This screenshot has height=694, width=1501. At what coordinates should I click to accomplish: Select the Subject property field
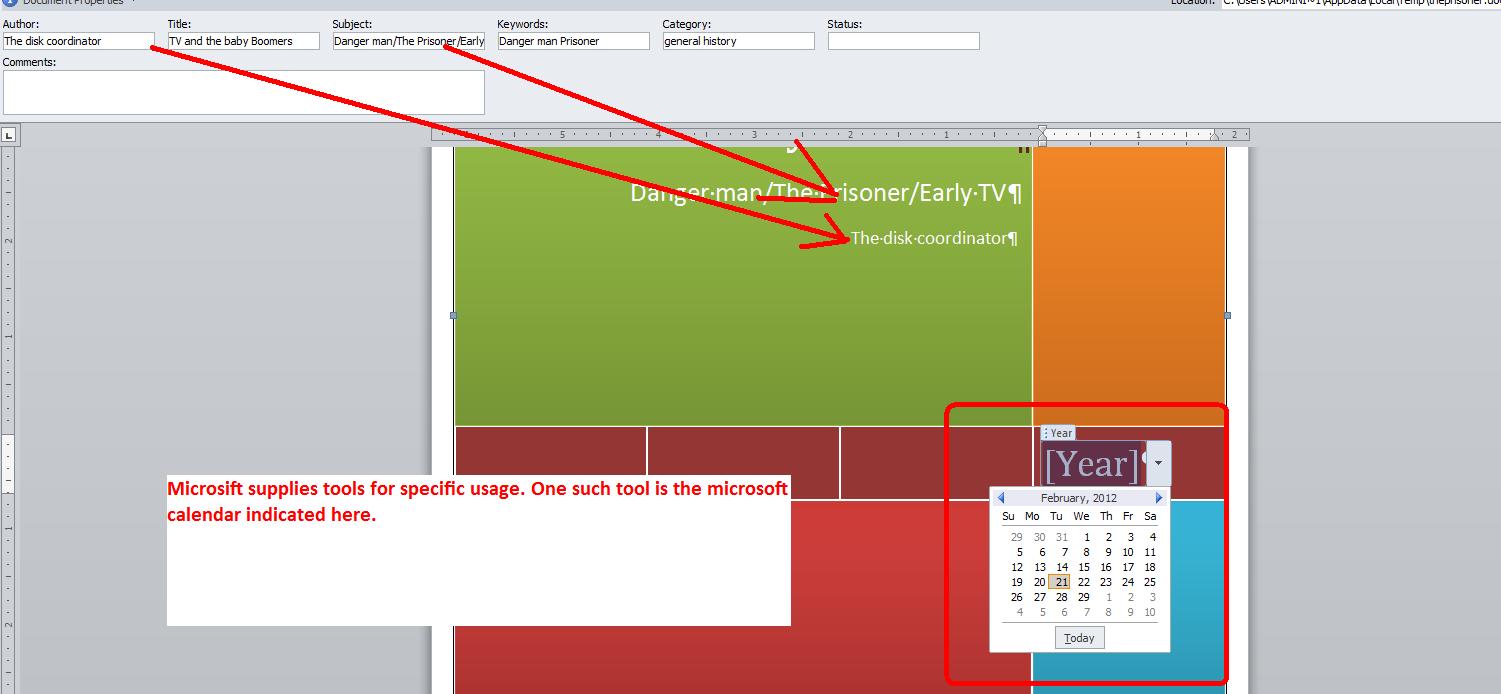(409, 41)
